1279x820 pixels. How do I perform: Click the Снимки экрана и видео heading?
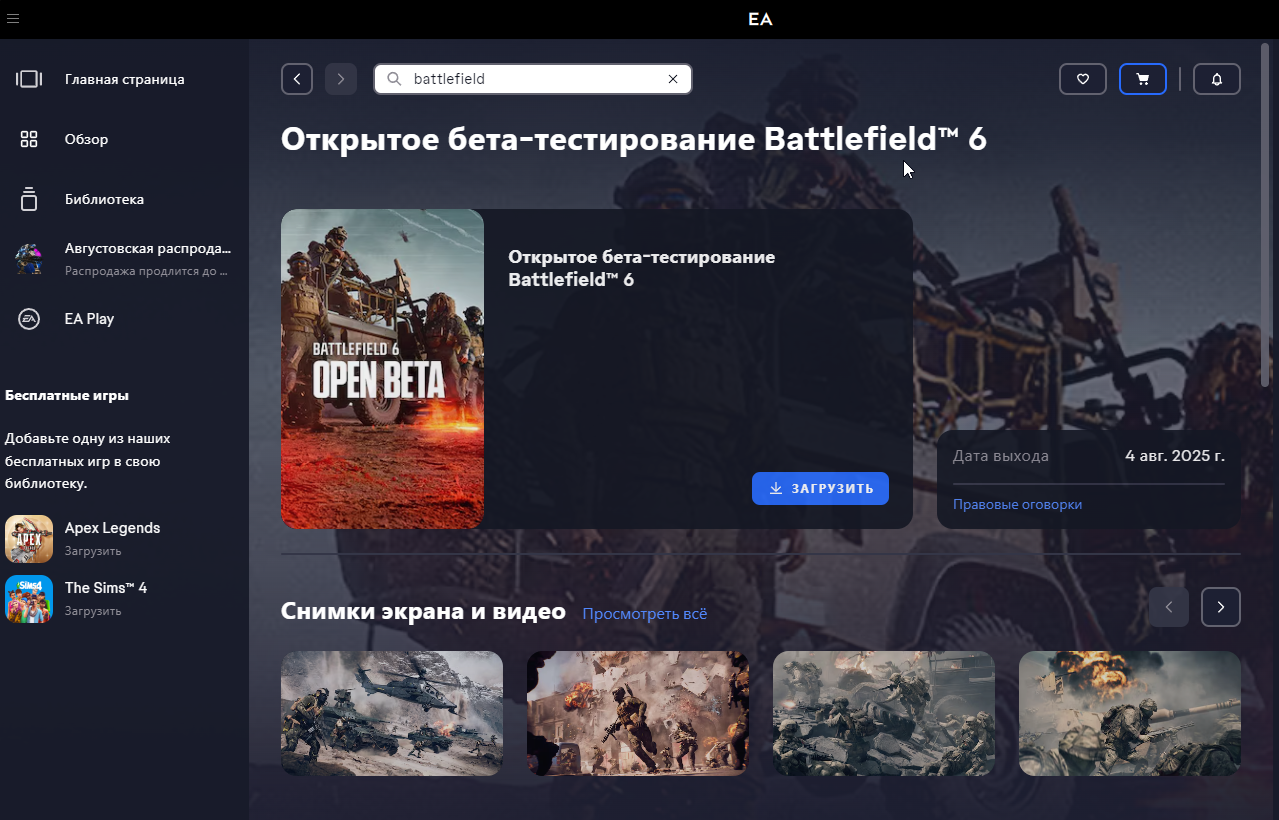423,611
